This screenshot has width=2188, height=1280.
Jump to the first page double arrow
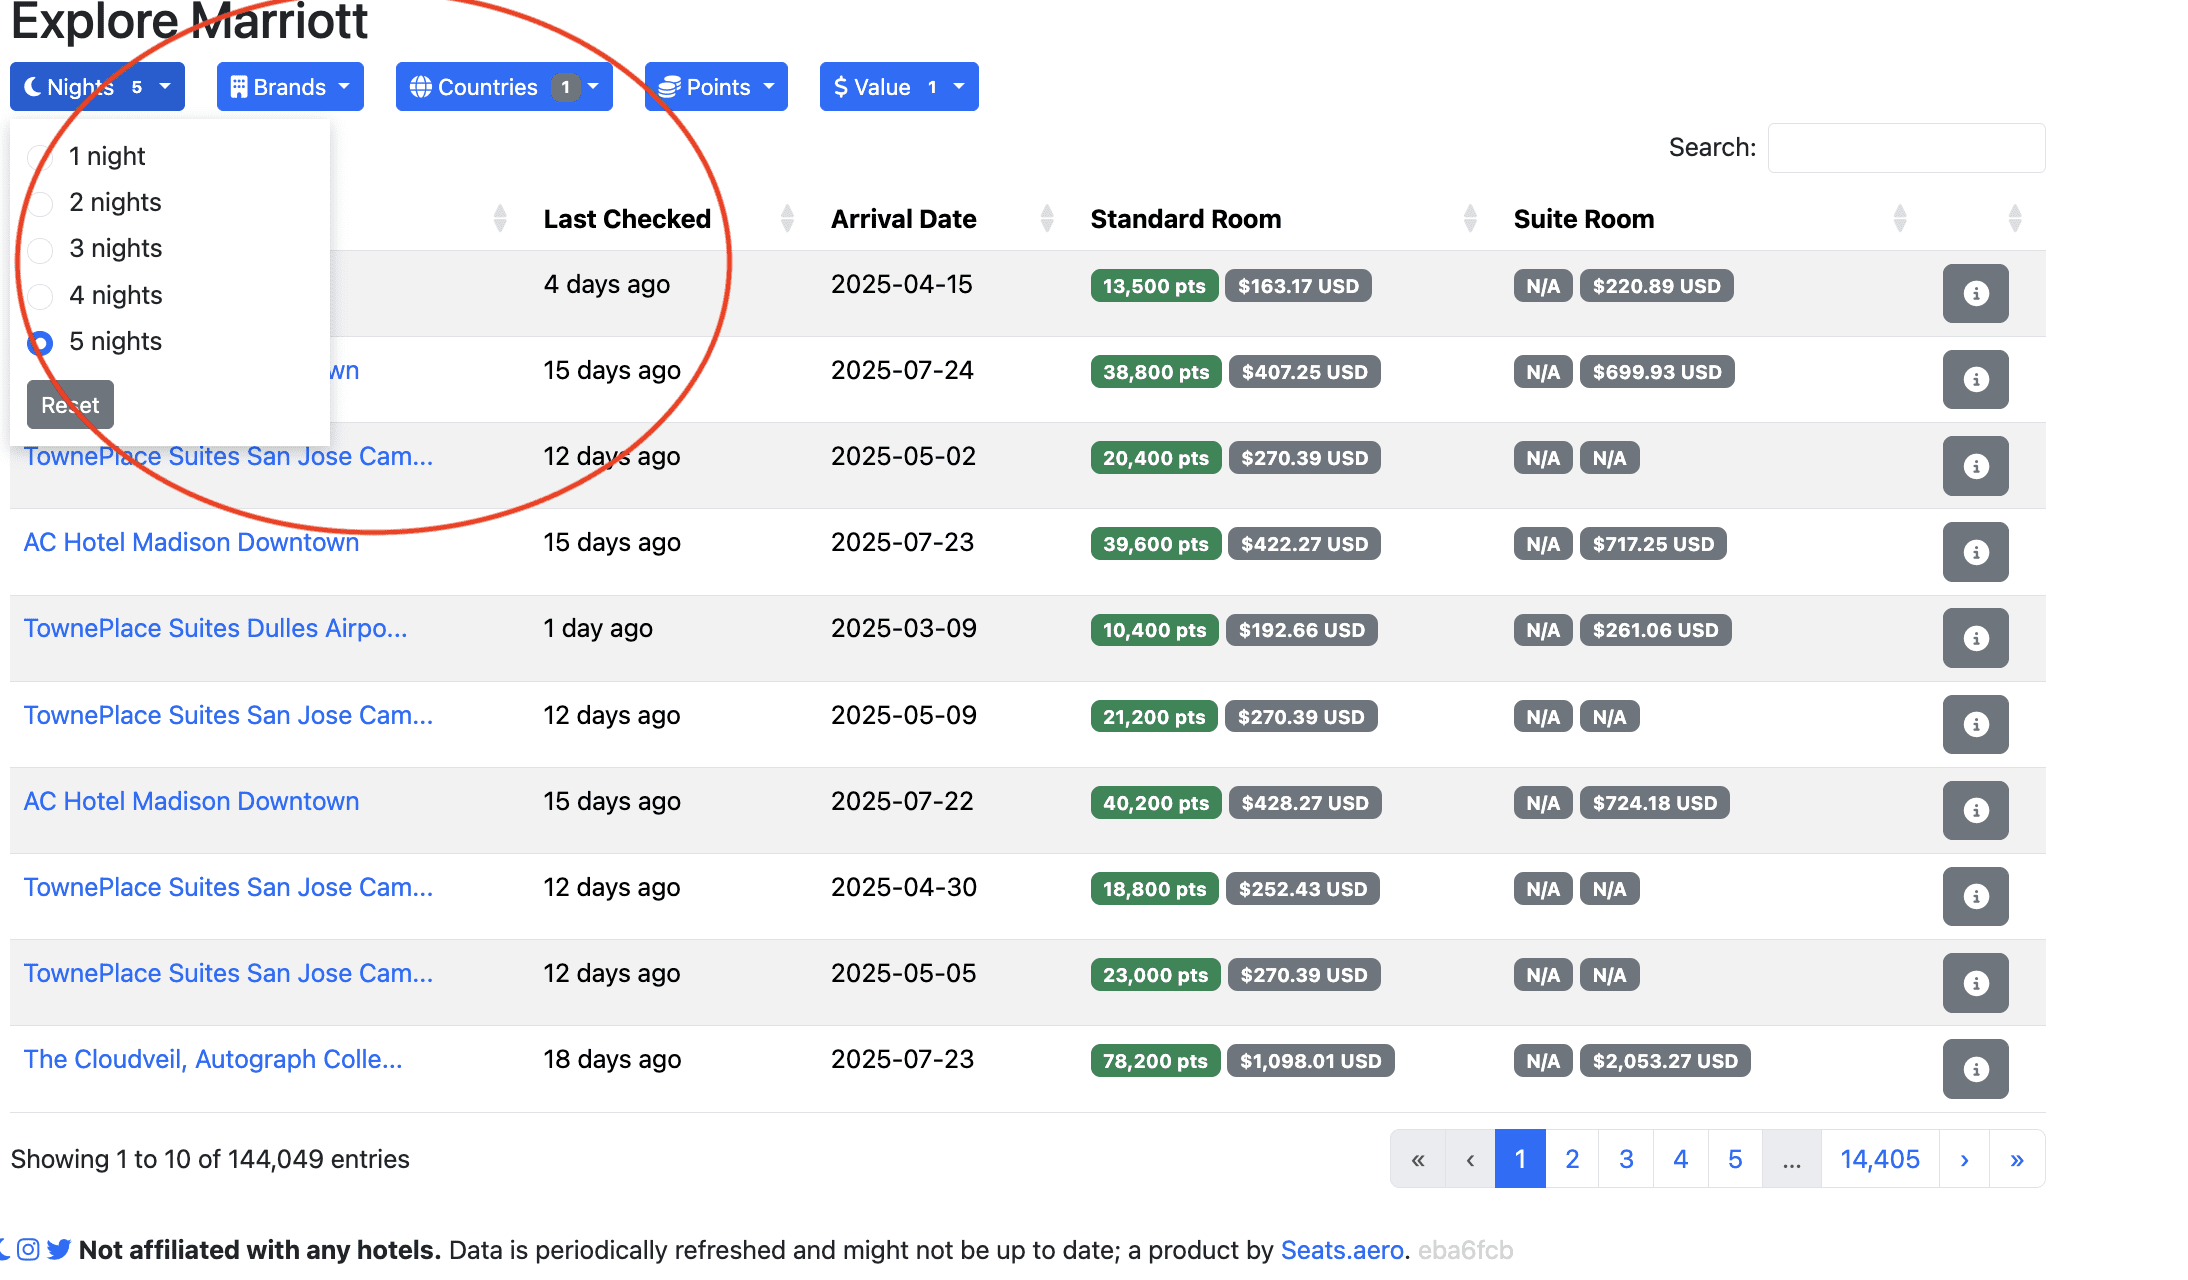coord(1418,1159)
